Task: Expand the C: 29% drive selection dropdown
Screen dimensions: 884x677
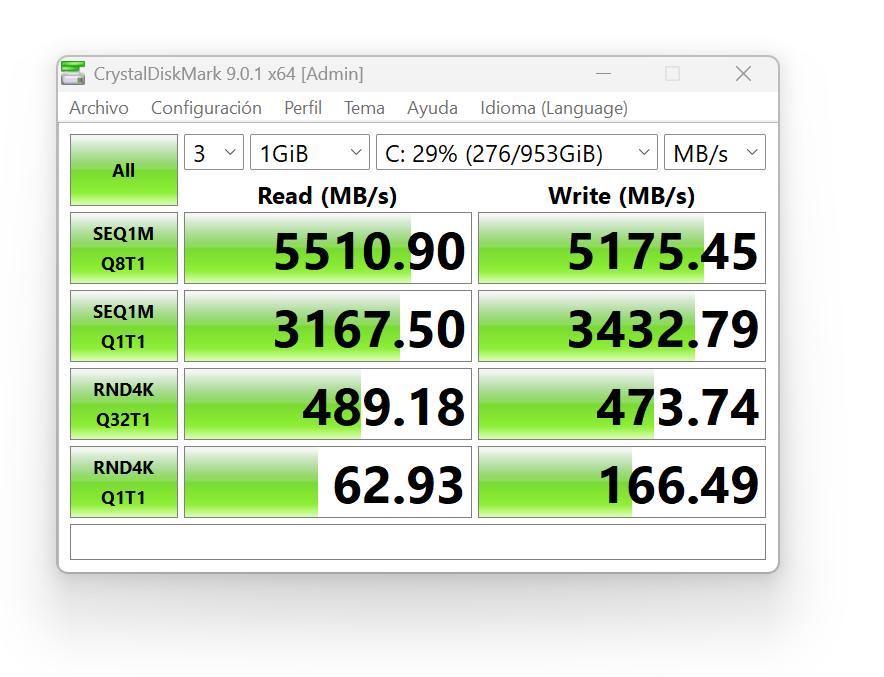Action: pos(517,152)
